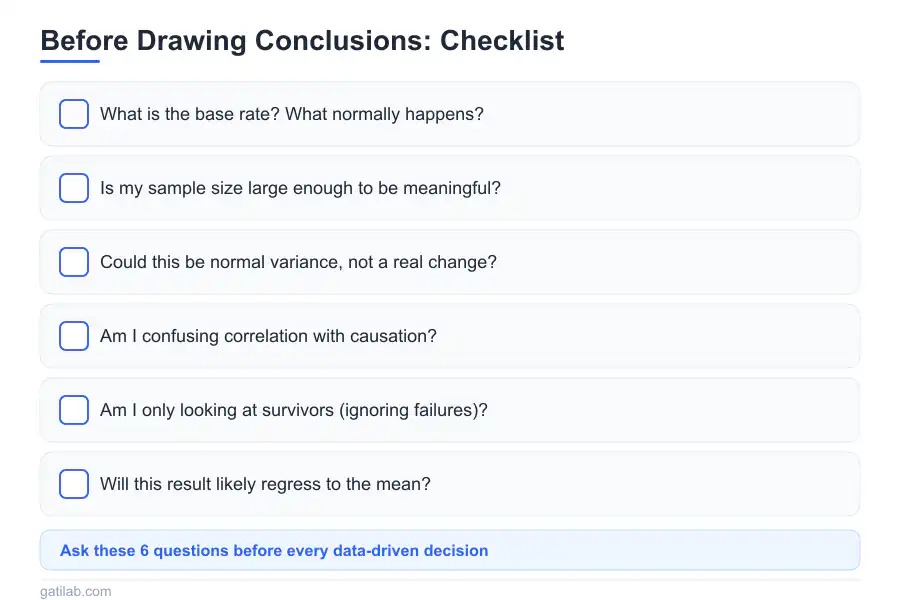Click the blue highlighted banner background

pyautogui.click(x=700, y=550)
